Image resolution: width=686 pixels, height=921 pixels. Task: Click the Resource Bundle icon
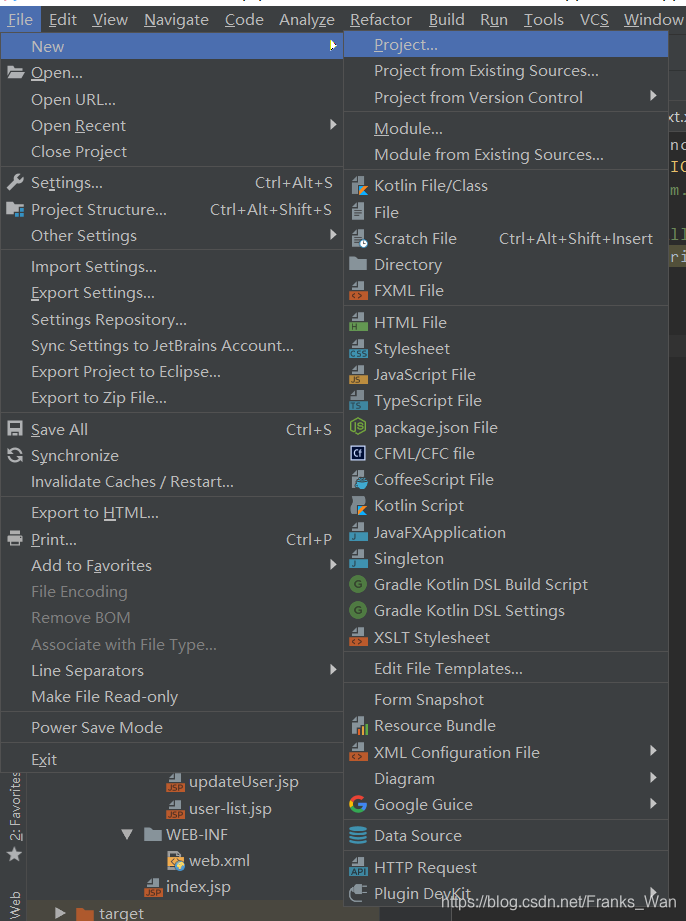359,726
